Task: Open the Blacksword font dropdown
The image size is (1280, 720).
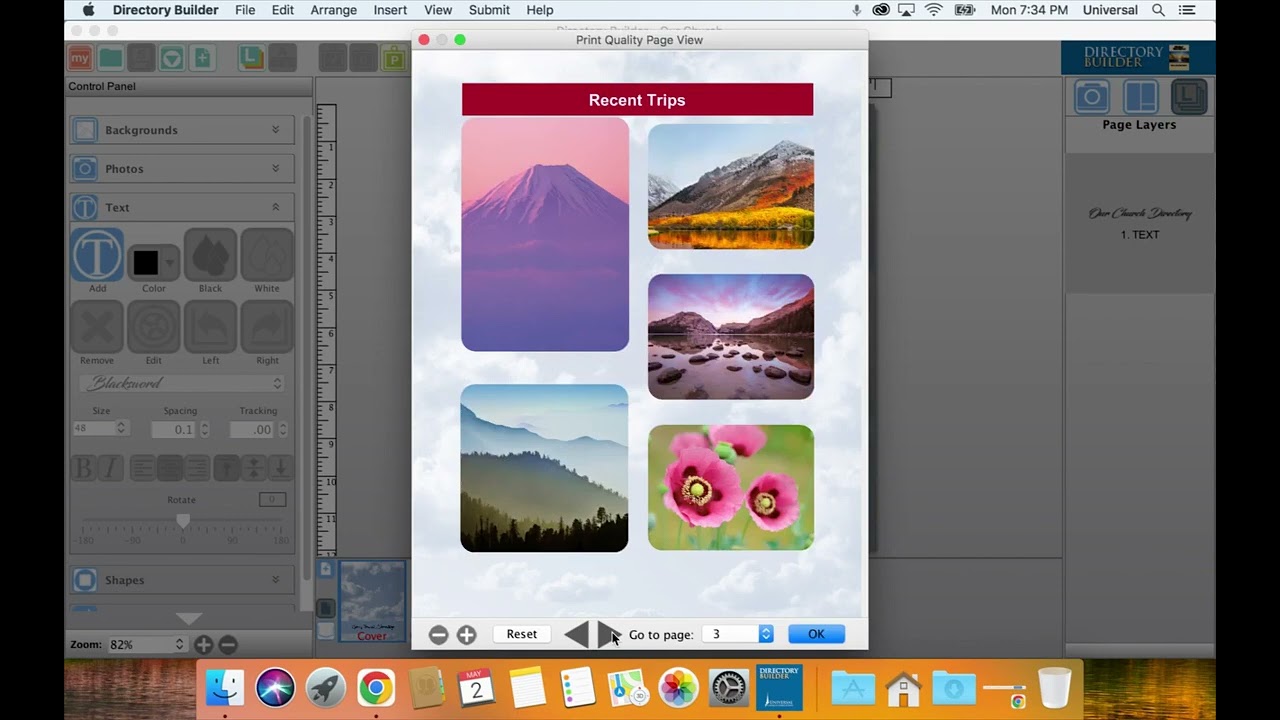Action: pyautogui.click(x=182, y=383)
